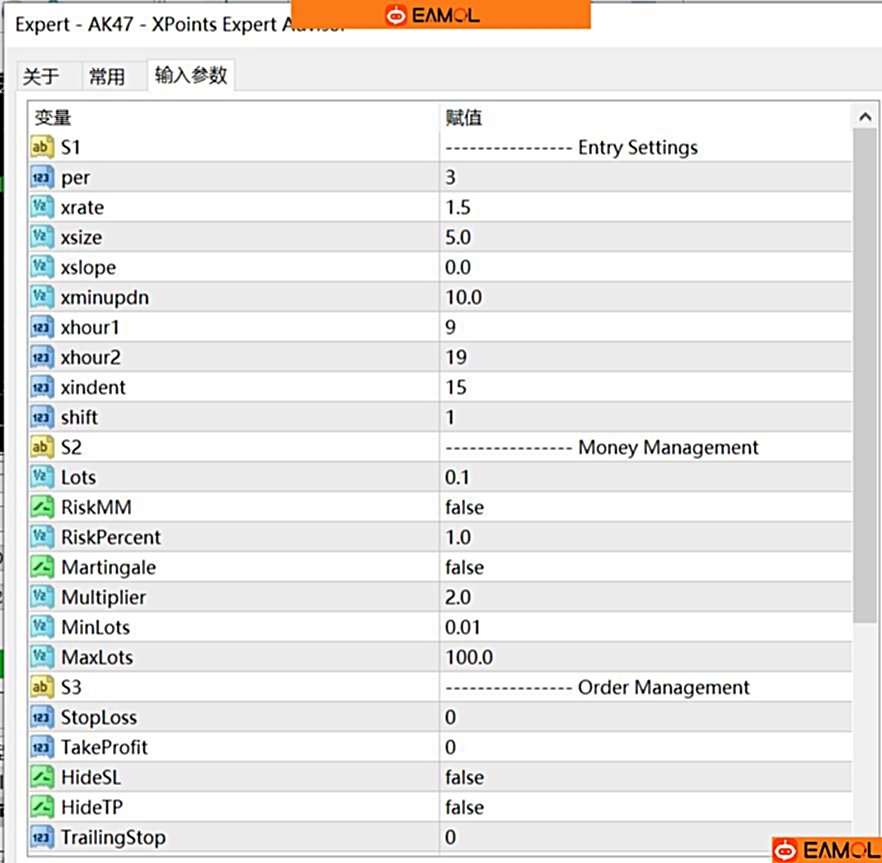The image size is (882, 863).
Task: Toggle the HideSL false value
Action: click(x=464, y=778)
